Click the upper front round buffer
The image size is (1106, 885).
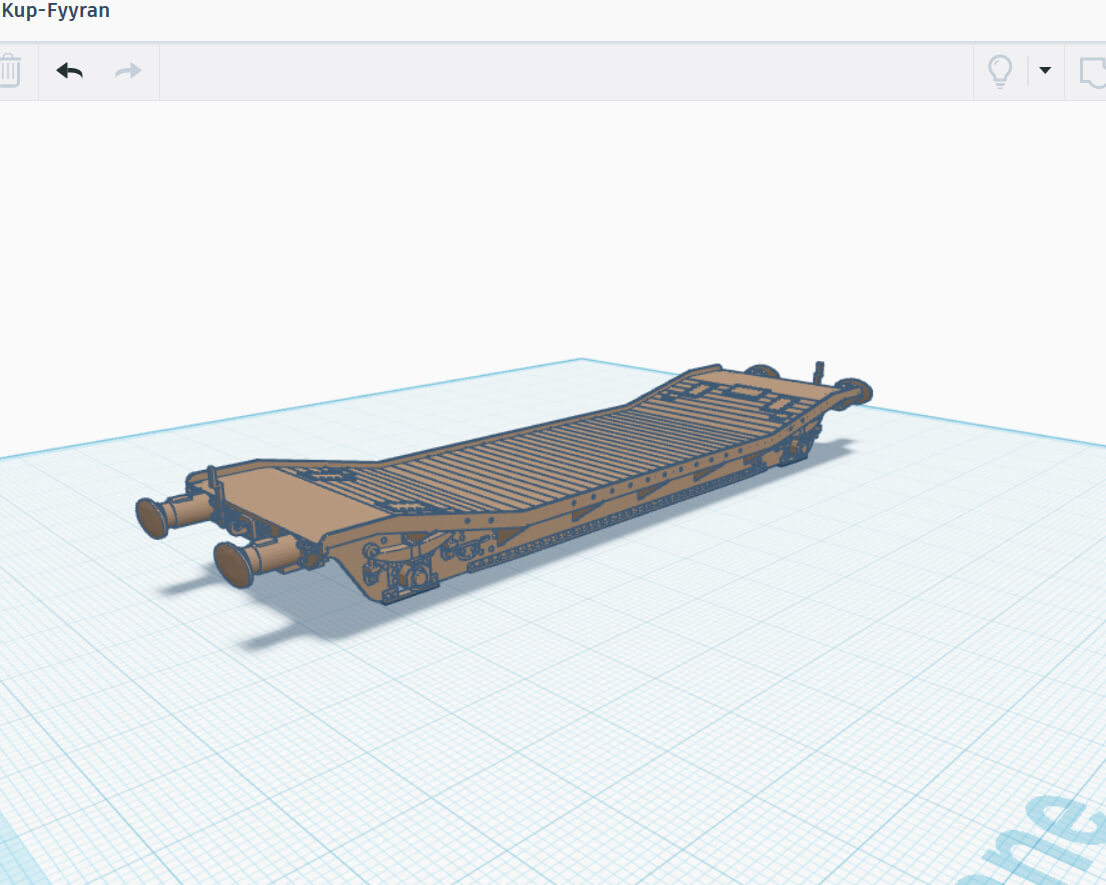pos(155,515)
